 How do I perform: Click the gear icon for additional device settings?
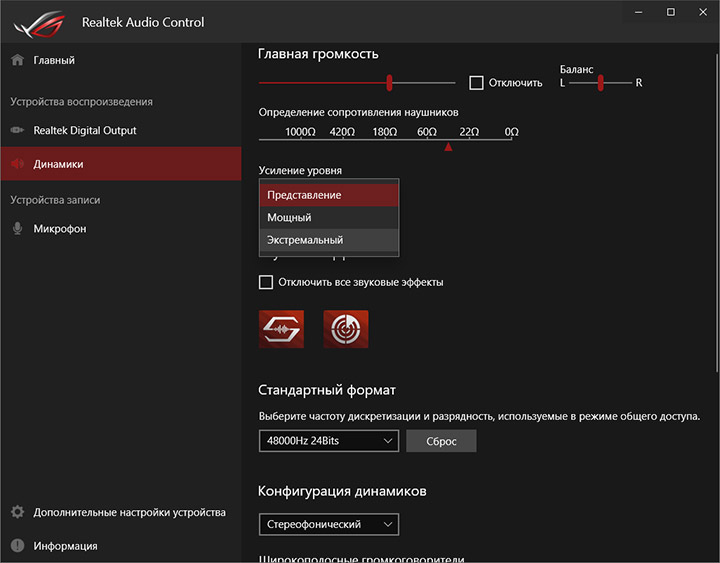[16, 512]
